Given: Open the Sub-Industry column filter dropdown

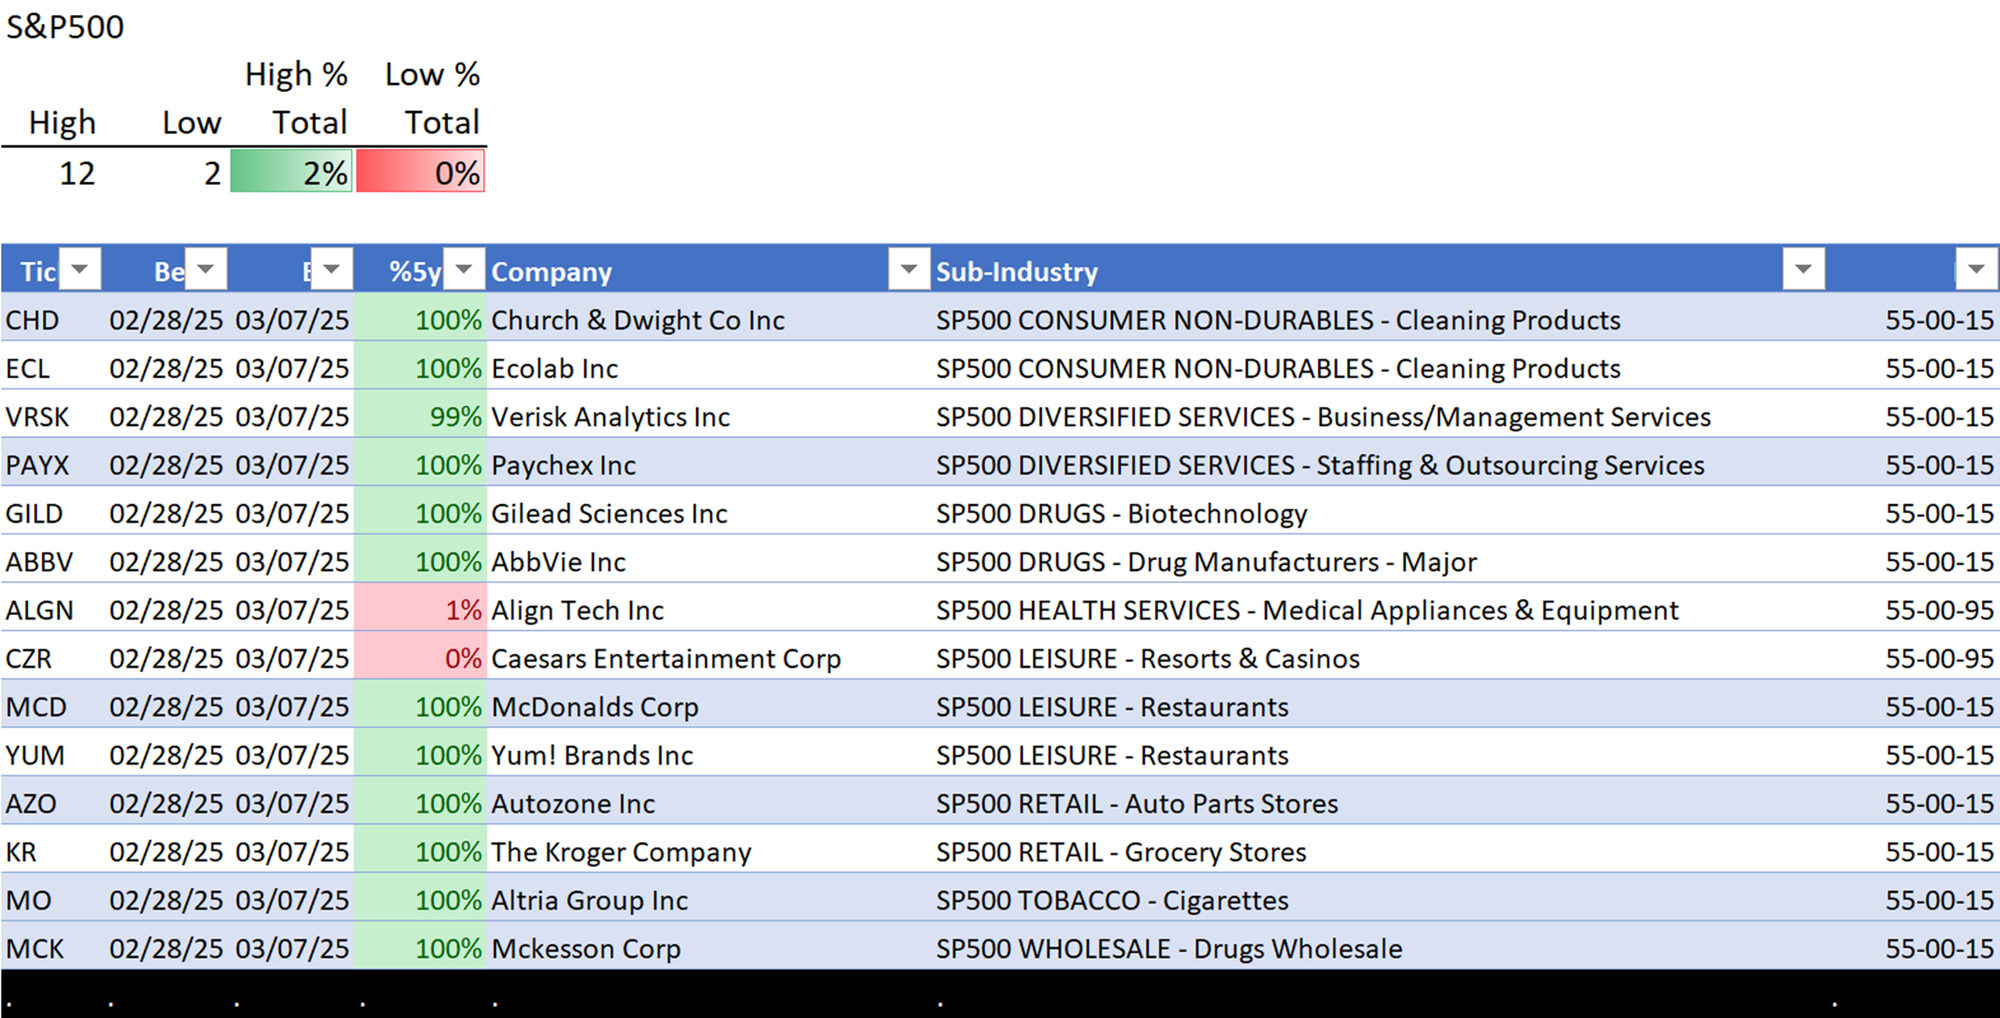Looking at the screenshot, I should click(1804, 269).
